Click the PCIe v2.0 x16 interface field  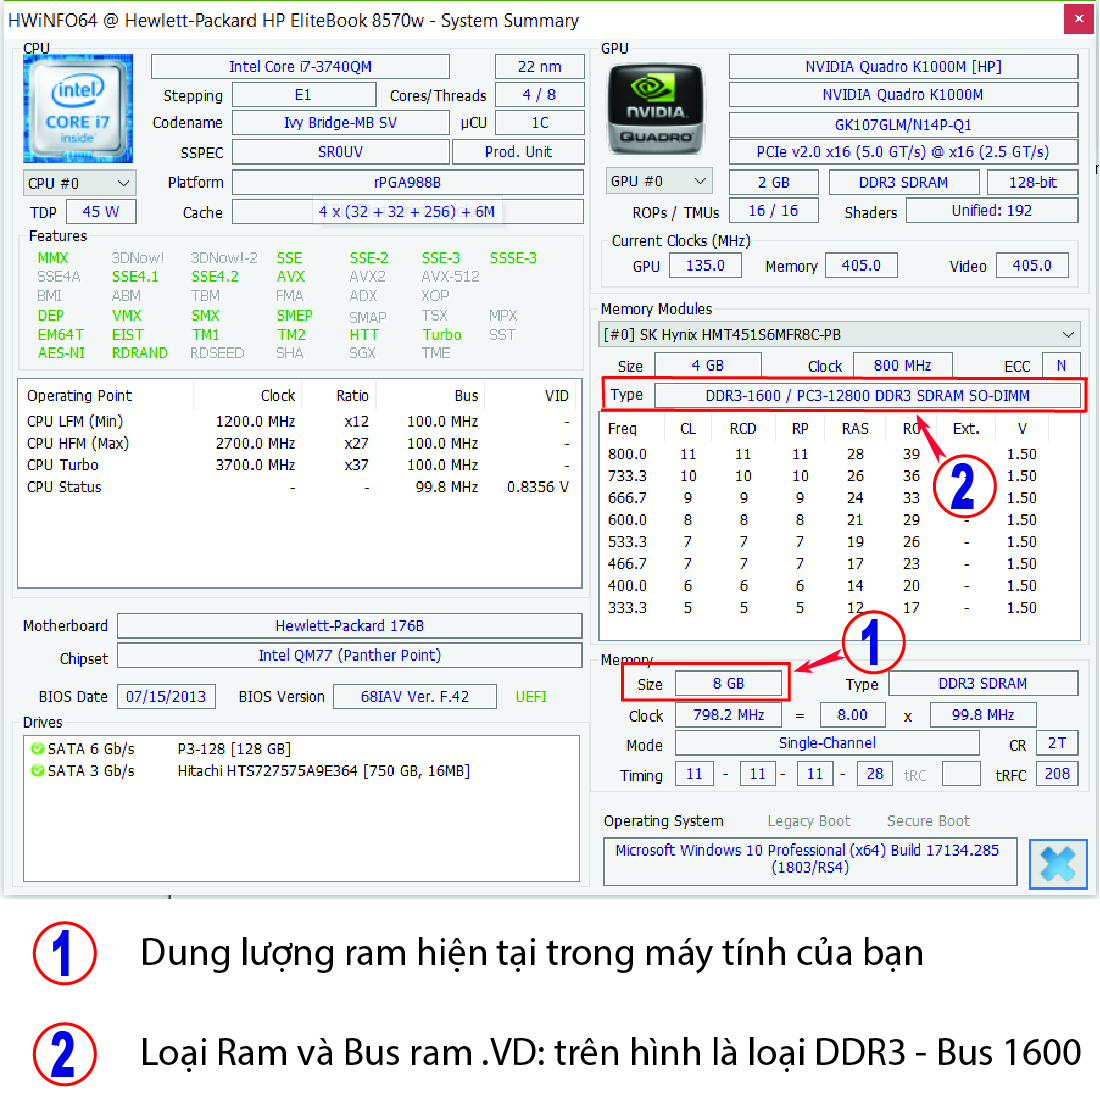(904, 152)
